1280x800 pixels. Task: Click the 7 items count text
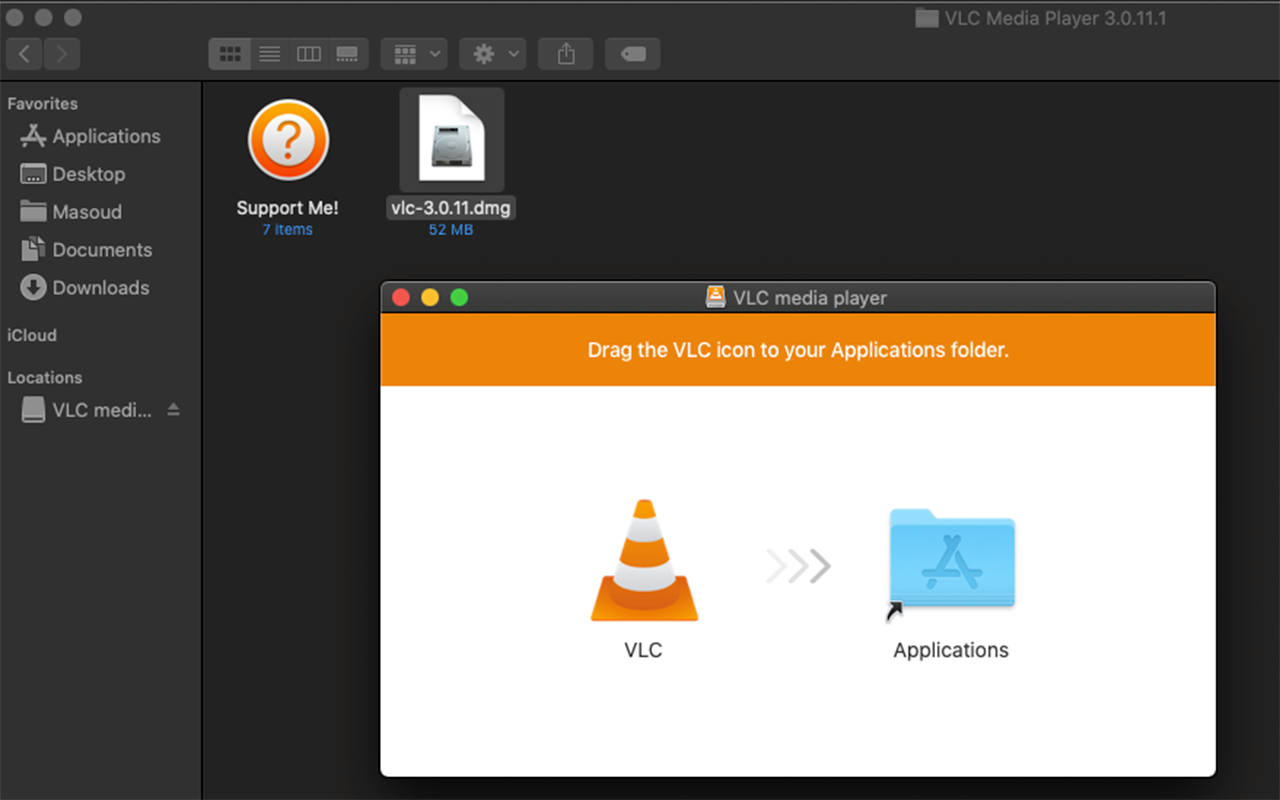click(x=287, y=230)
